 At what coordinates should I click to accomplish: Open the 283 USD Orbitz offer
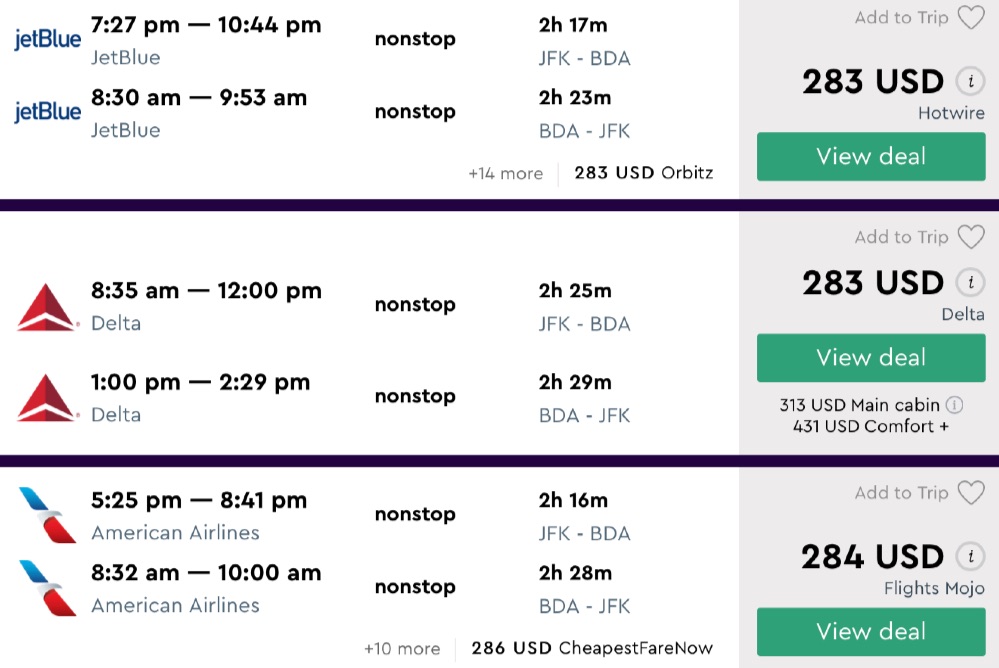643,173
